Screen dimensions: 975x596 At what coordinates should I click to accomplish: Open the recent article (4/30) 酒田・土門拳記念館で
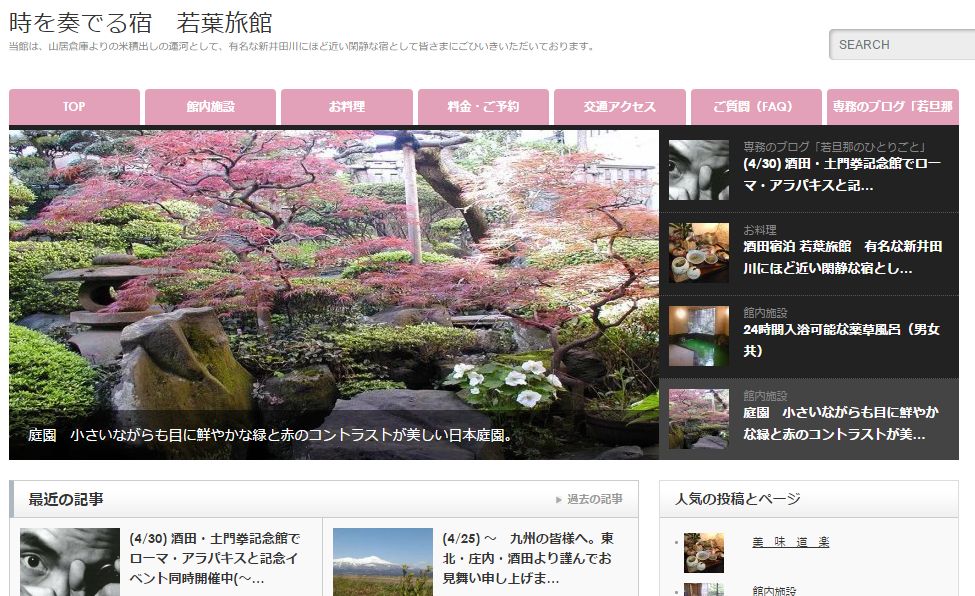215,558
